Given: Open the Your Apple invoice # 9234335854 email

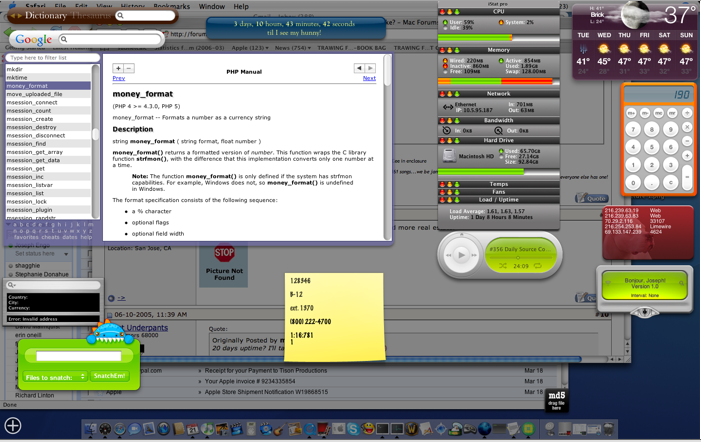Looking at the screenshot, I should [x=250, y=381].
